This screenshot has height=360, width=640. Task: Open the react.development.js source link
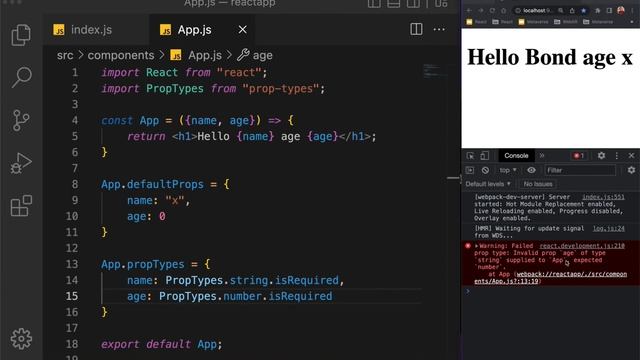tap(582, 246)
